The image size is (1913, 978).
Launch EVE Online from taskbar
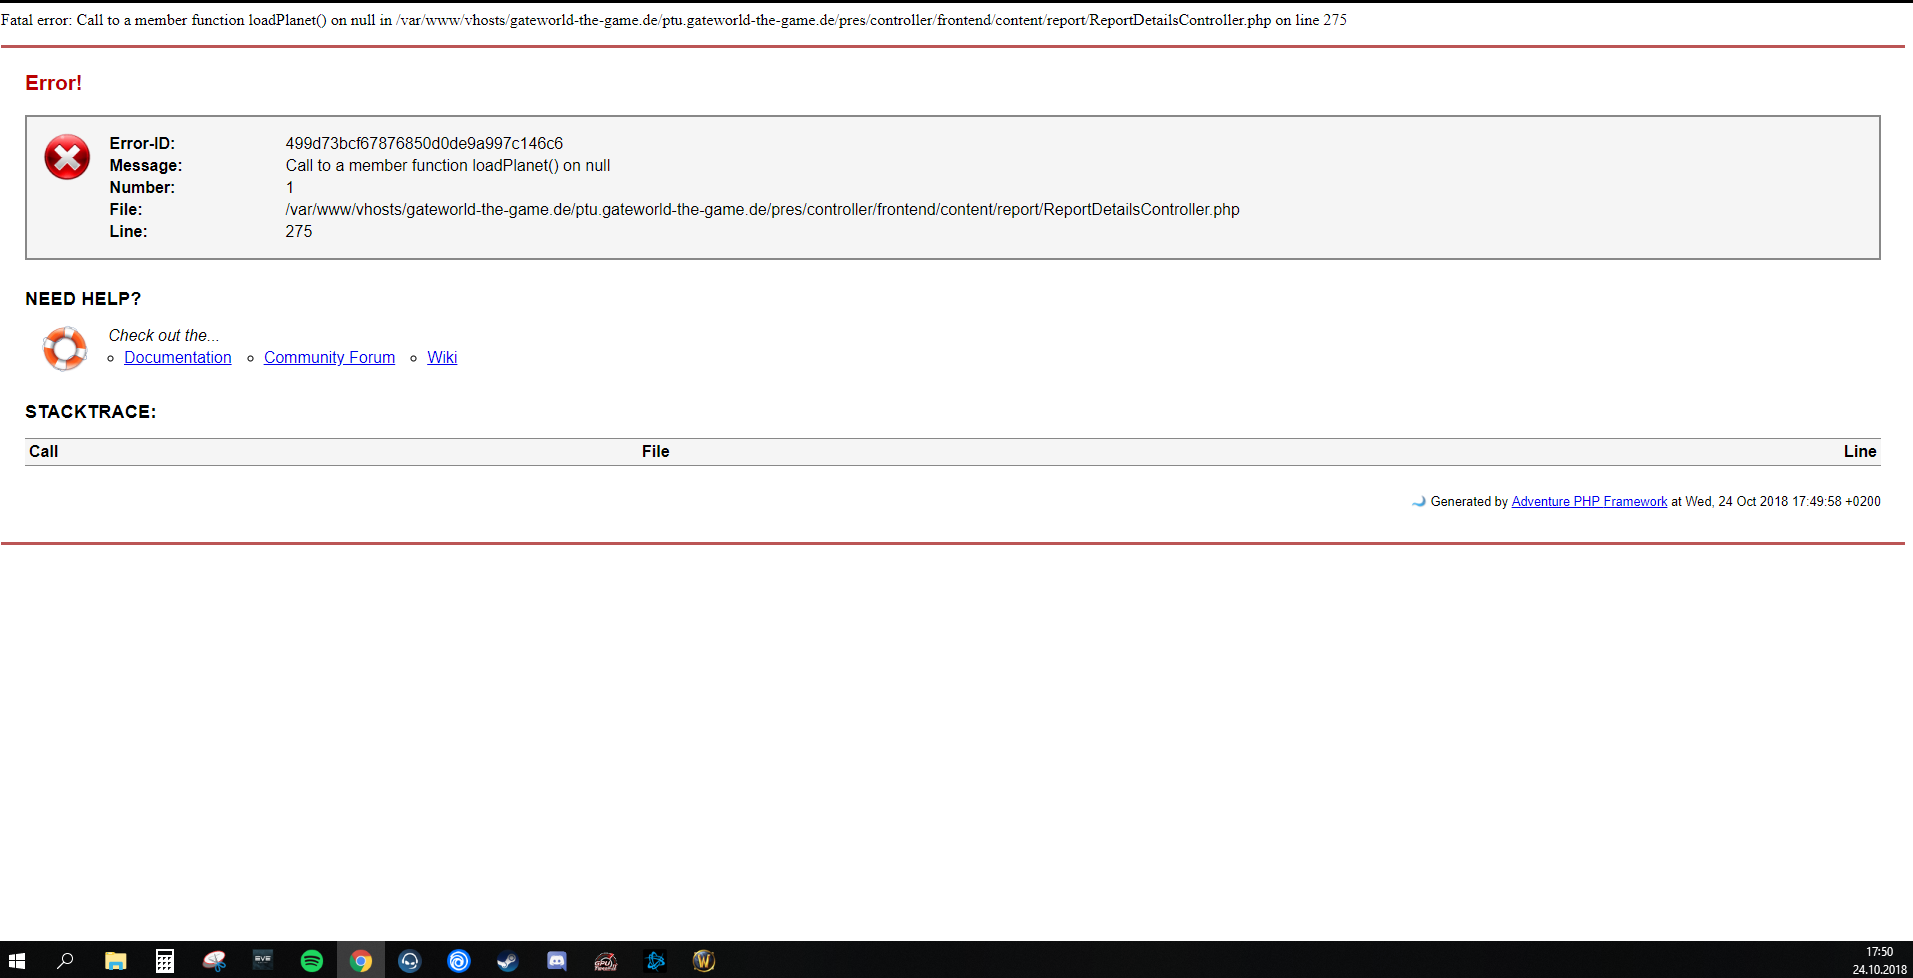[x=263, y=961]
